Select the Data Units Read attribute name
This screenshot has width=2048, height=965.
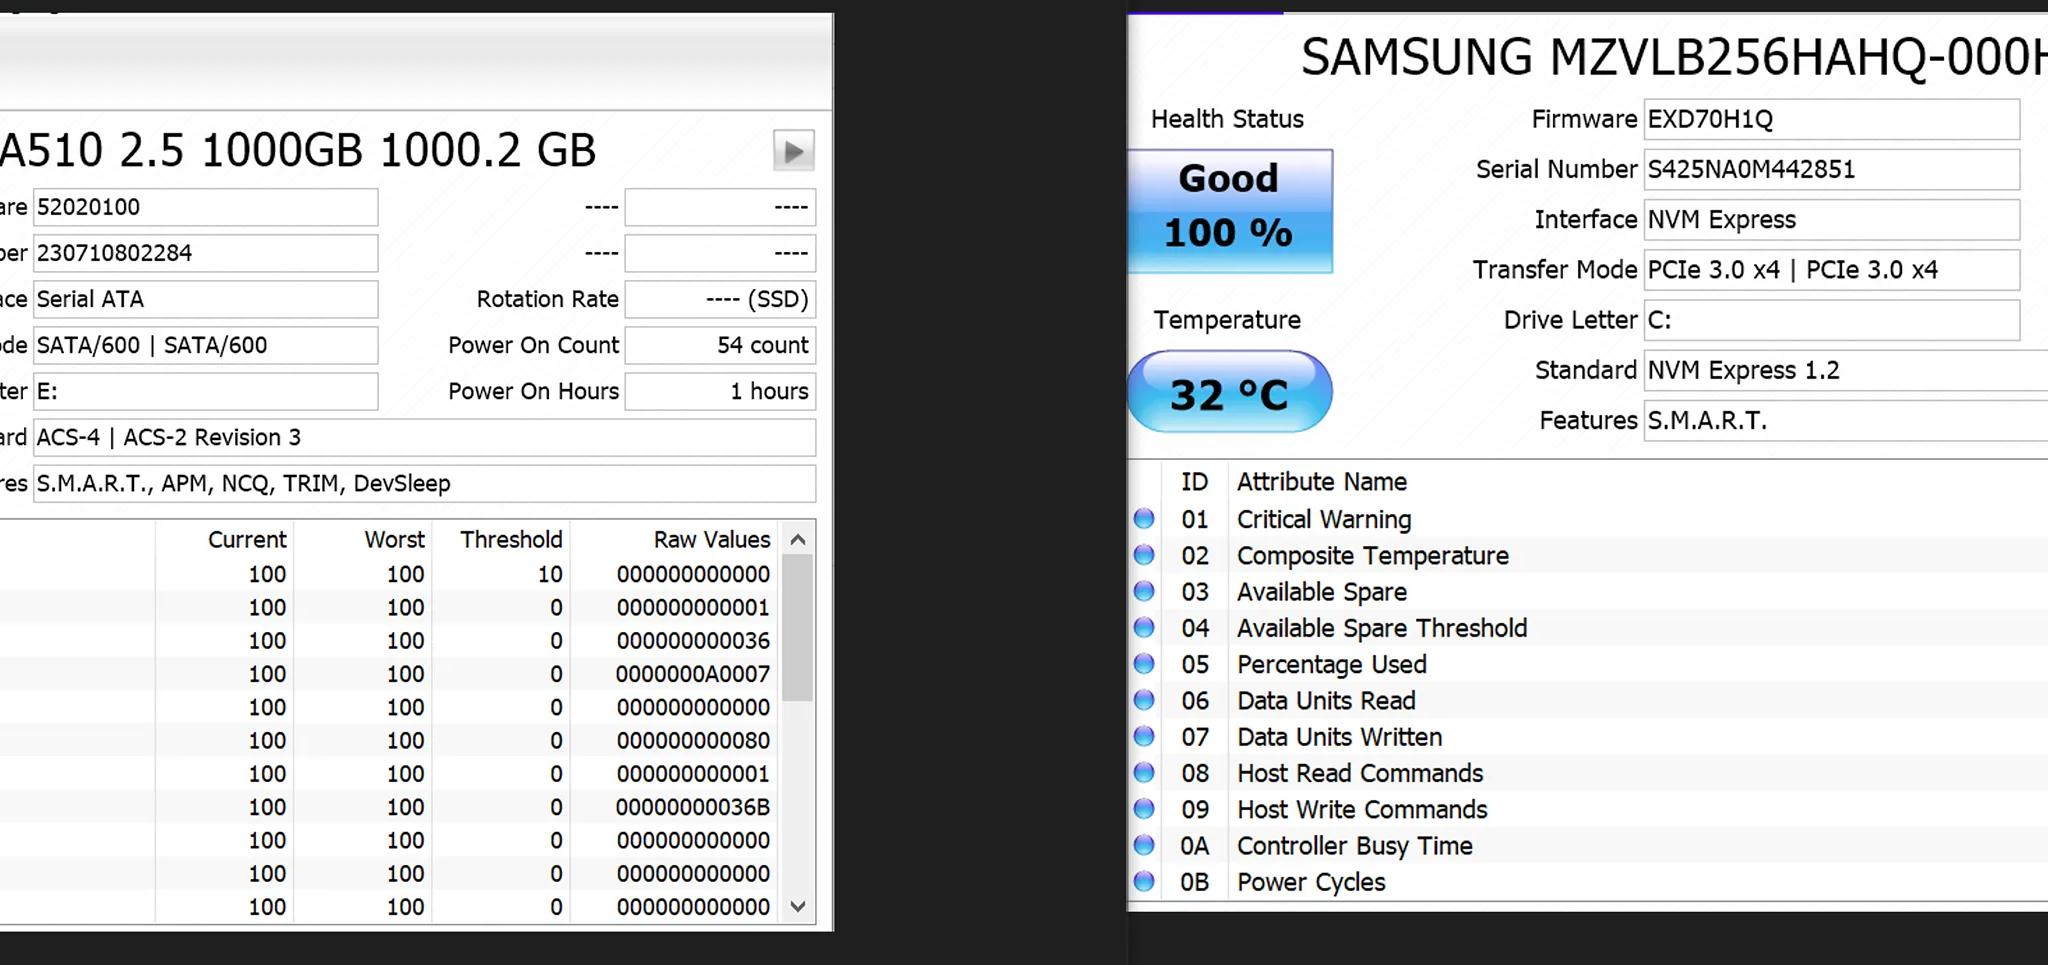[1326, 700]
